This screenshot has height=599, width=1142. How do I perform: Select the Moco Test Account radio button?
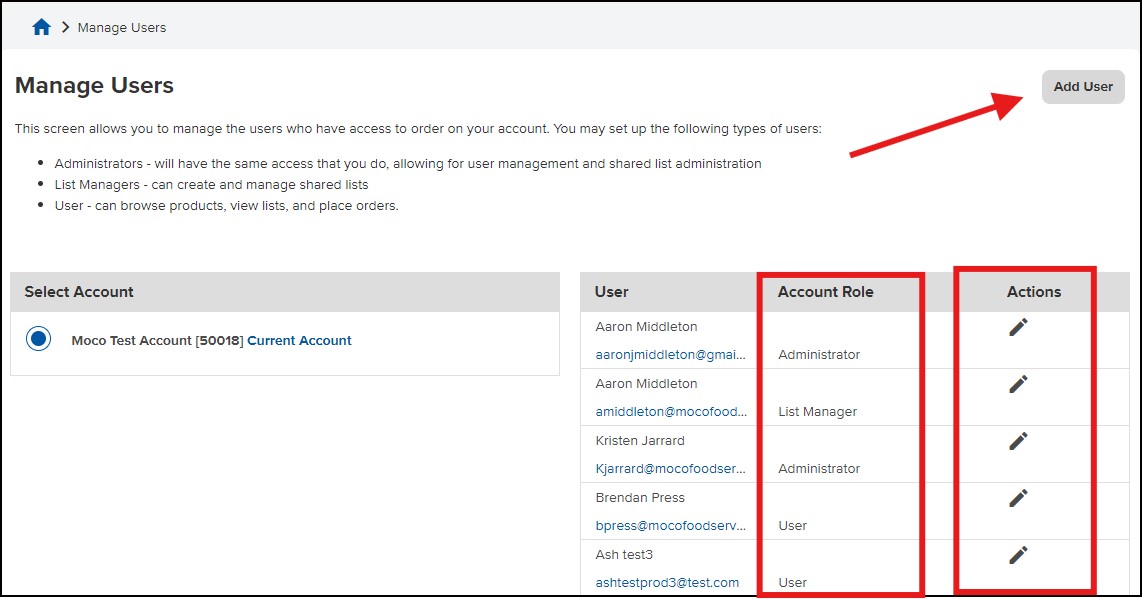pos(37,338)
